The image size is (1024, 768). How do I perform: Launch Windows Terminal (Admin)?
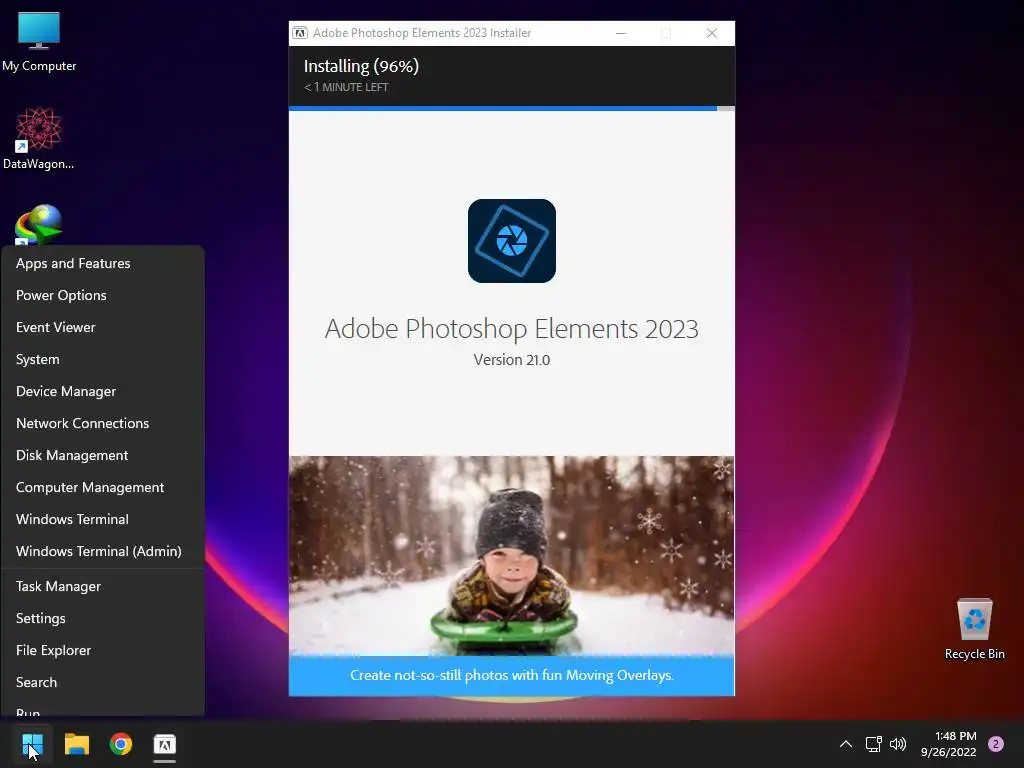(103, 551)
